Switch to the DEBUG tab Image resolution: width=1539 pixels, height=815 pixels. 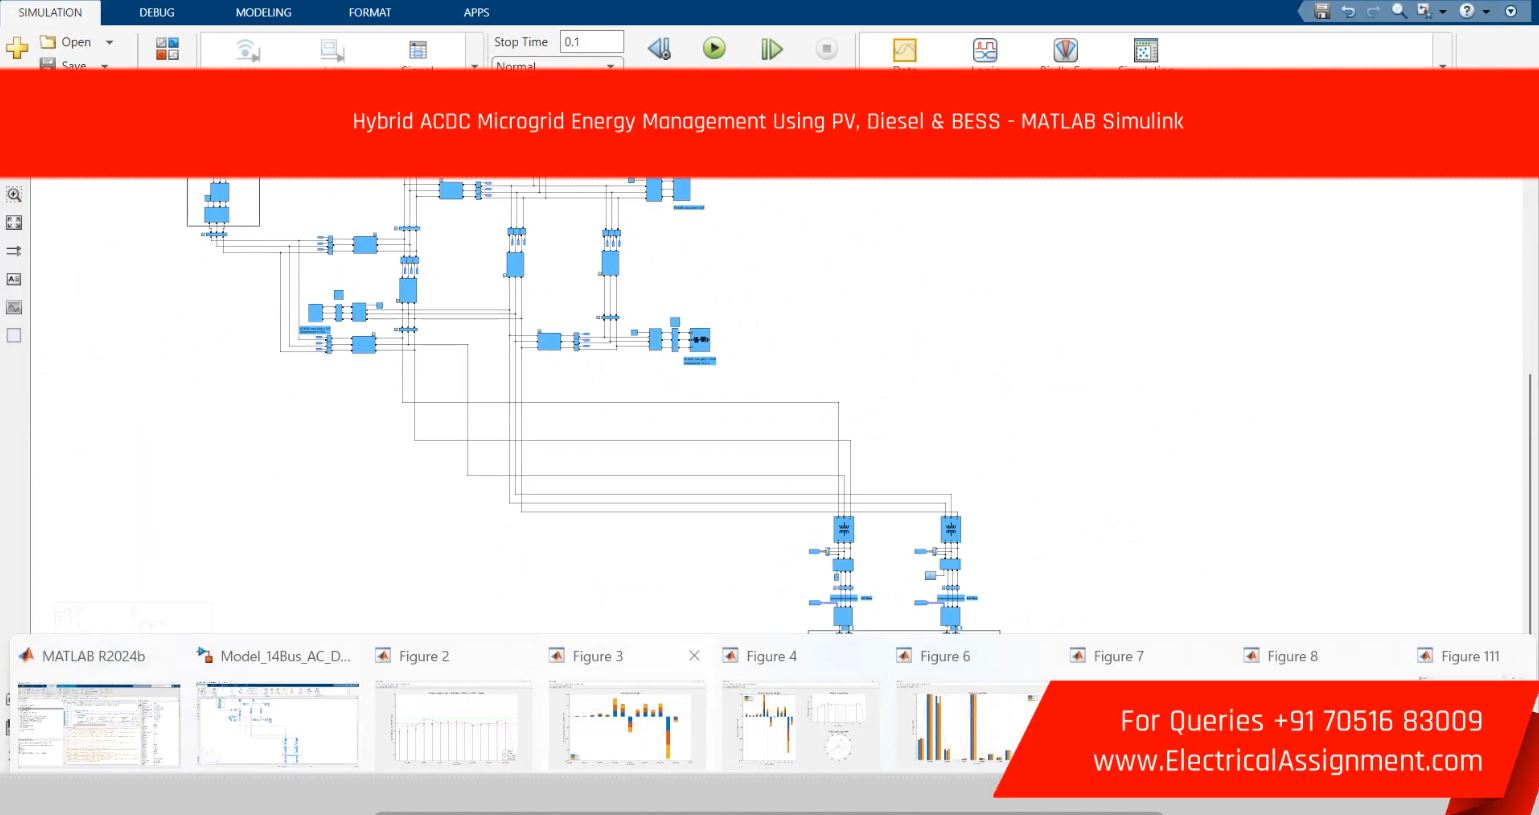click(x=157, y=12)
